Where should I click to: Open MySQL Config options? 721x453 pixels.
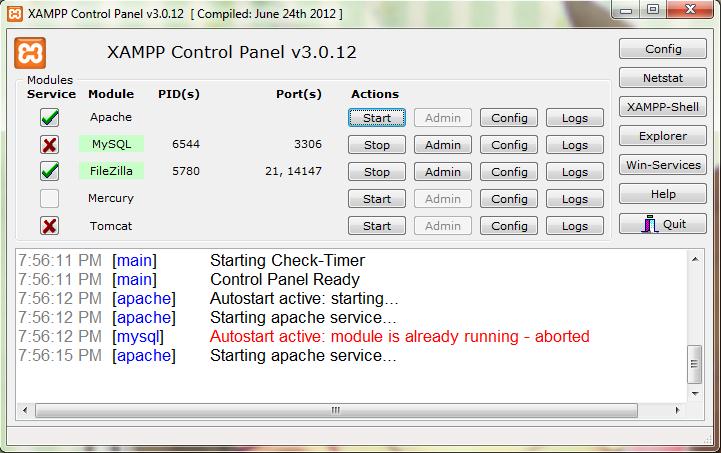coord(509,145)
